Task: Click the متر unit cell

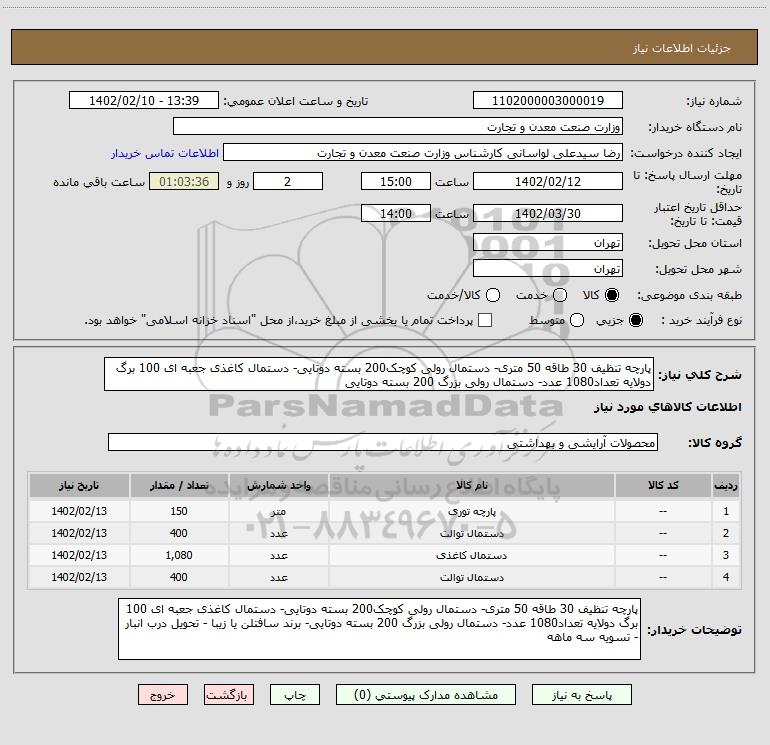Action: [x=278, y=511]
